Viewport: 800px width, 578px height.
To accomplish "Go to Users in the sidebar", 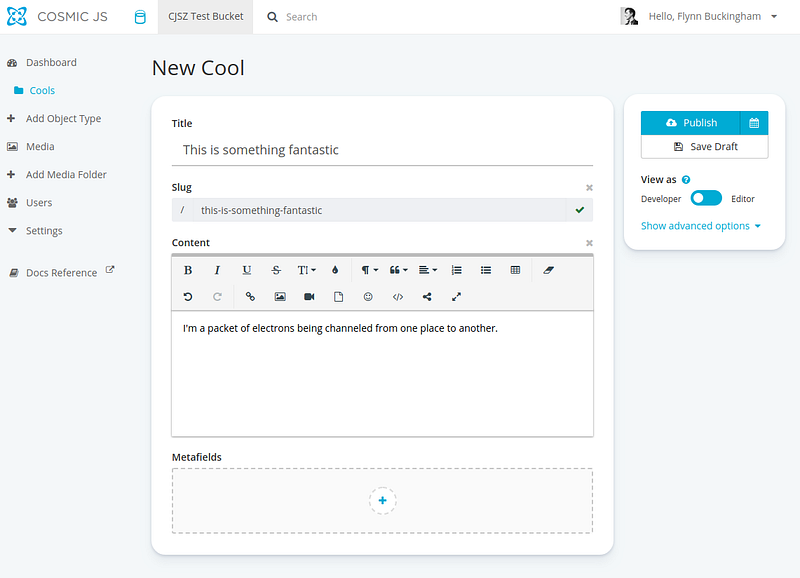I will 39,203.
